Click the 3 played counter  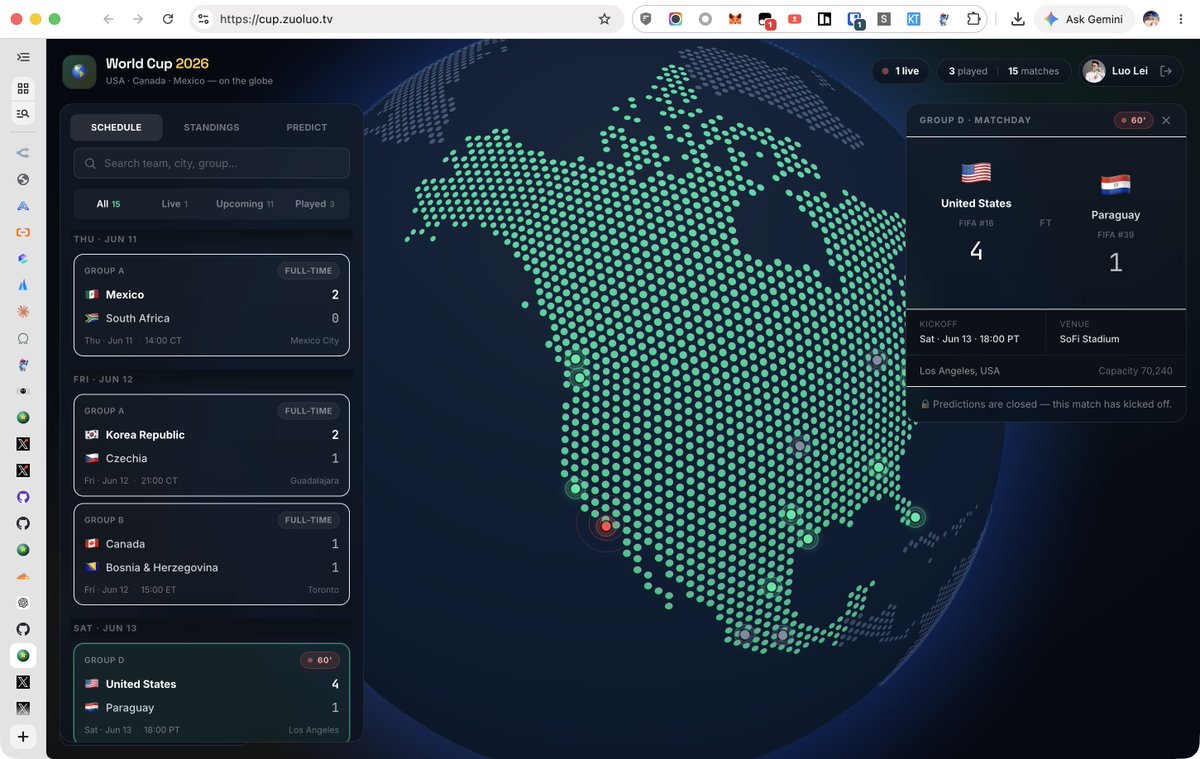coord(968,71)
